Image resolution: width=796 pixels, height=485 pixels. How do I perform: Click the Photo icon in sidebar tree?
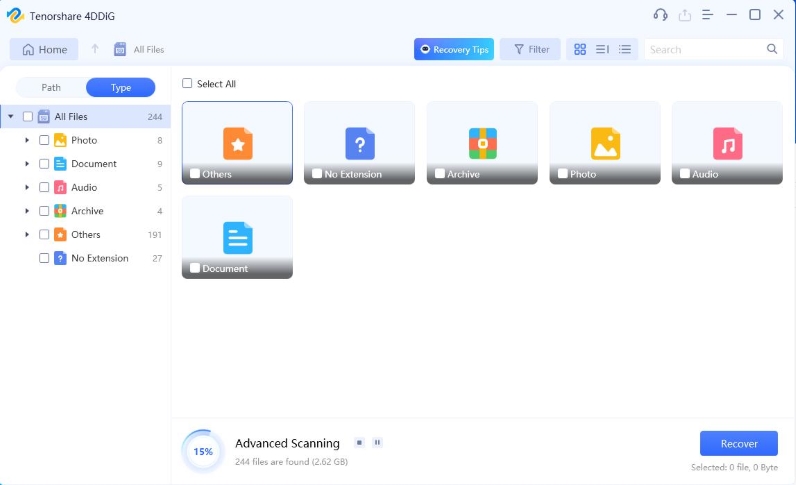point(60,140)
